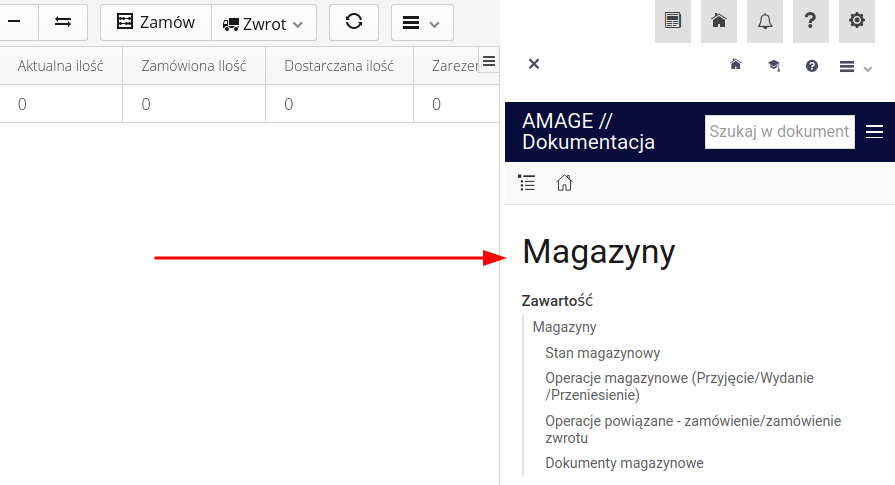Open the Stan magazynowy link
Image resolution: width=895 pixels, height=485 pixels.
click(x=602, y=353)
